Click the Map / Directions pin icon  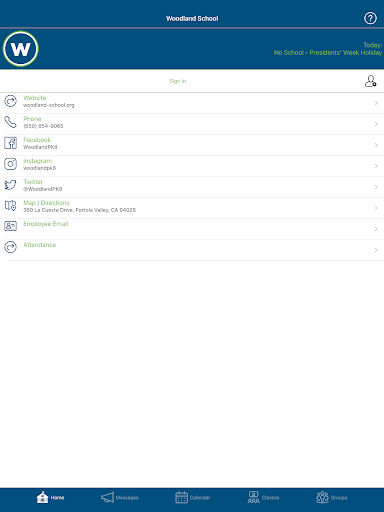point(10,206)
